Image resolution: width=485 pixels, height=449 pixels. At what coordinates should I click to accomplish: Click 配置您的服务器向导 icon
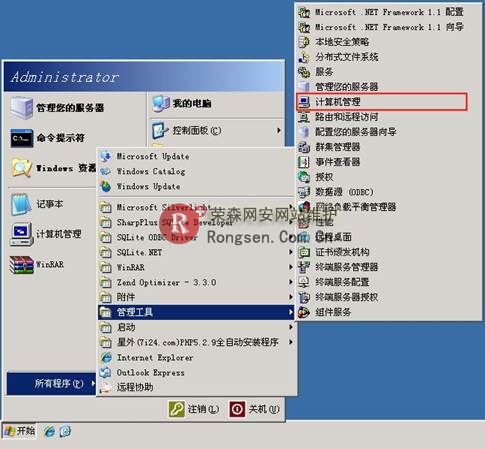(304, 132)
